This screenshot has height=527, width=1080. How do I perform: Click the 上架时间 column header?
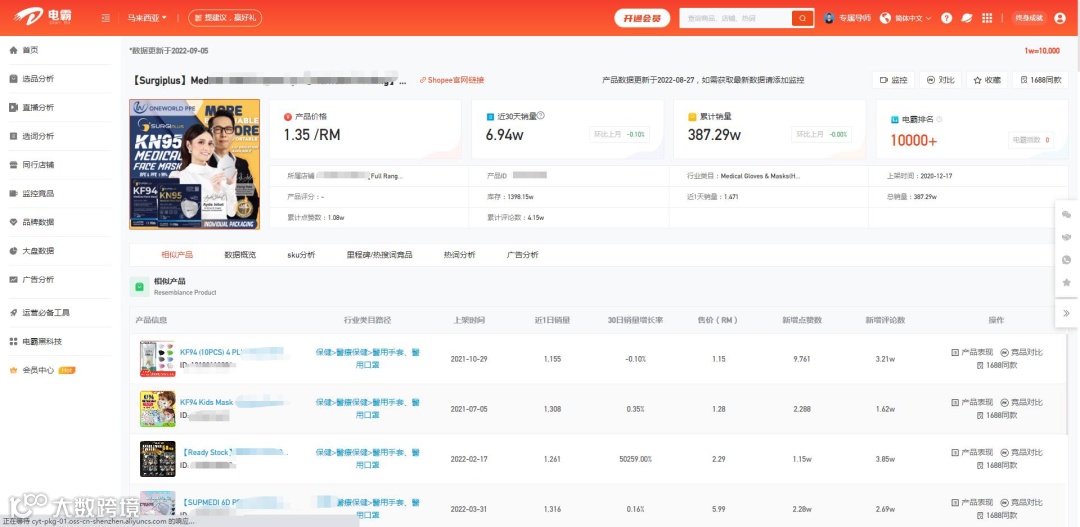(468, 320)
